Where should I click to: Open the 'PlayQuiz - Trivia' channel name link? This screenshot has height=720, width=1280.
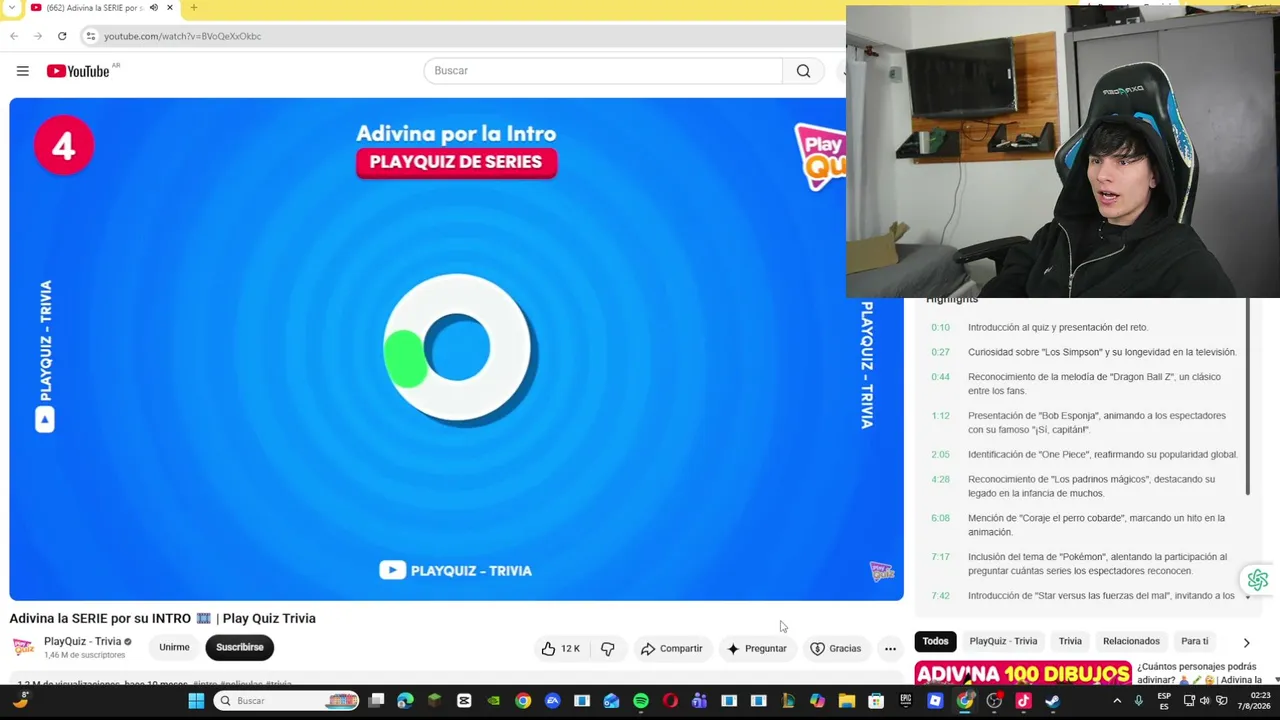coord(82,641)
